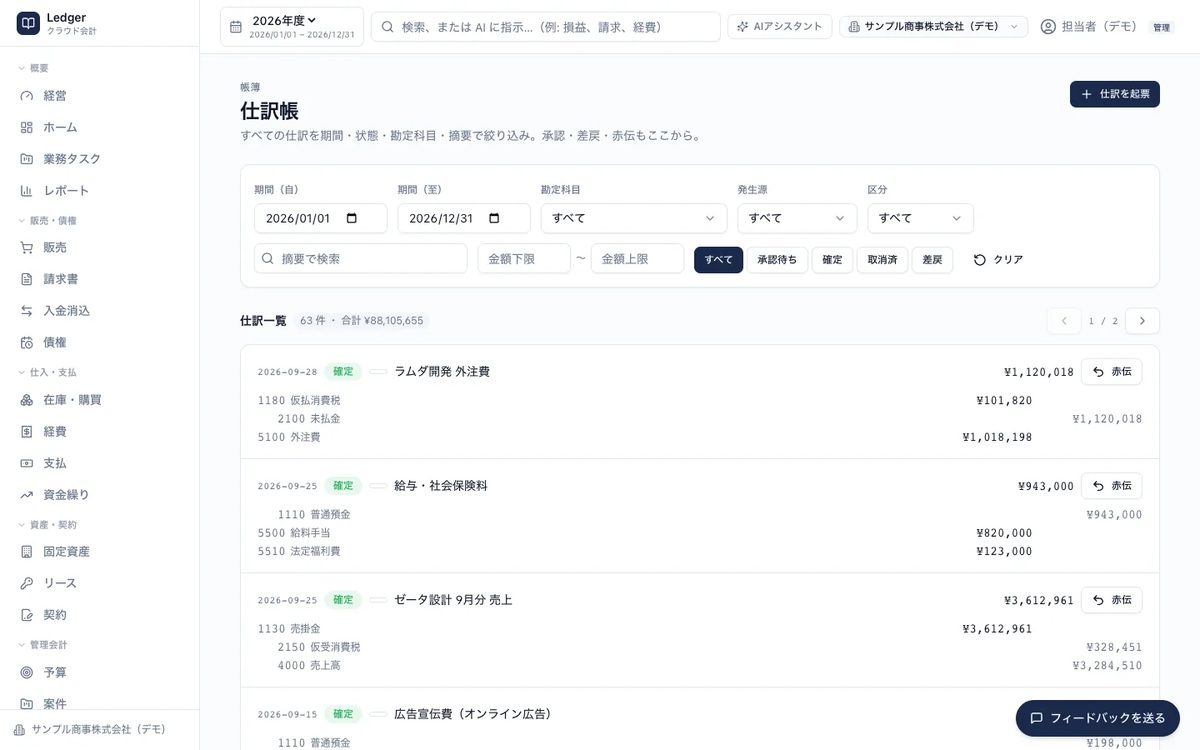Click the 販売 shopping cart icon
The height and width of the screenshot is (750, 1200).
pyautogui.click(x=27, y=248)
